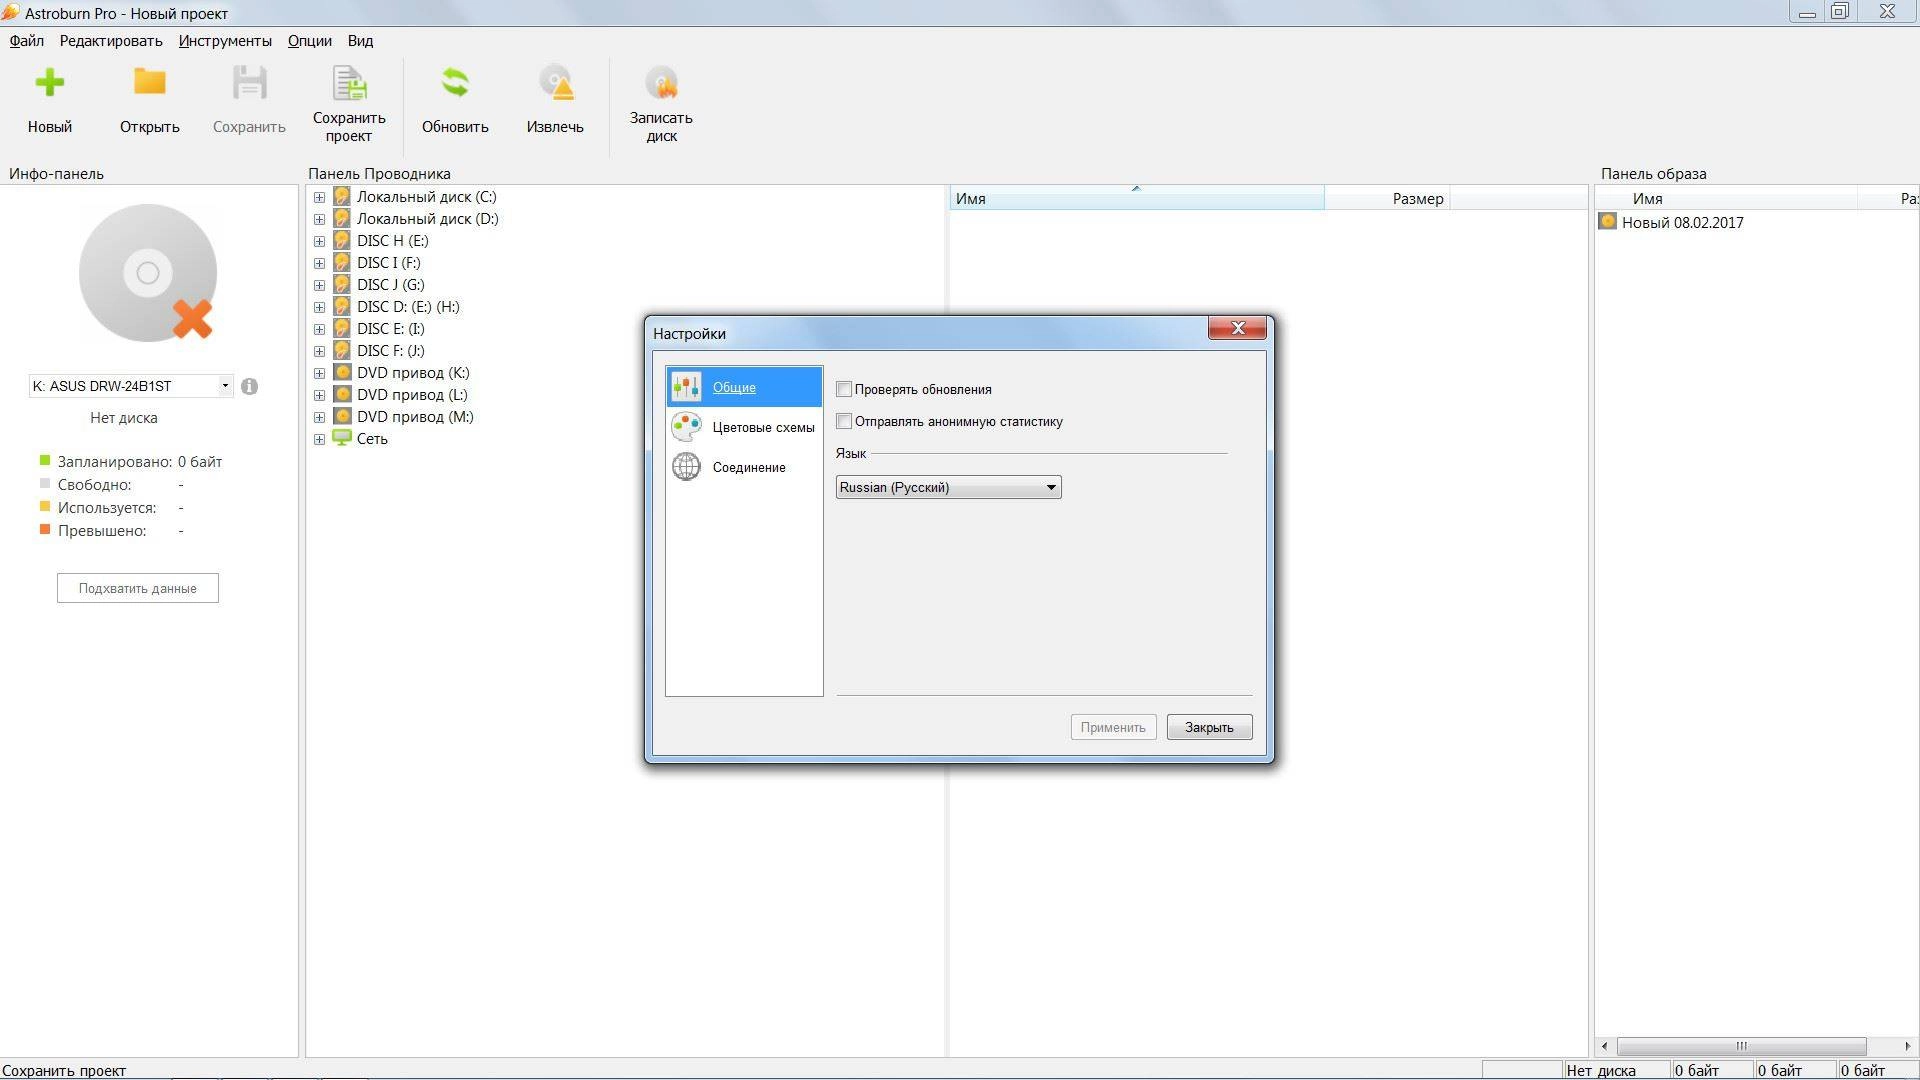
Task: Refresh view with the green arrows icon
Action: [x=455, y=83]
